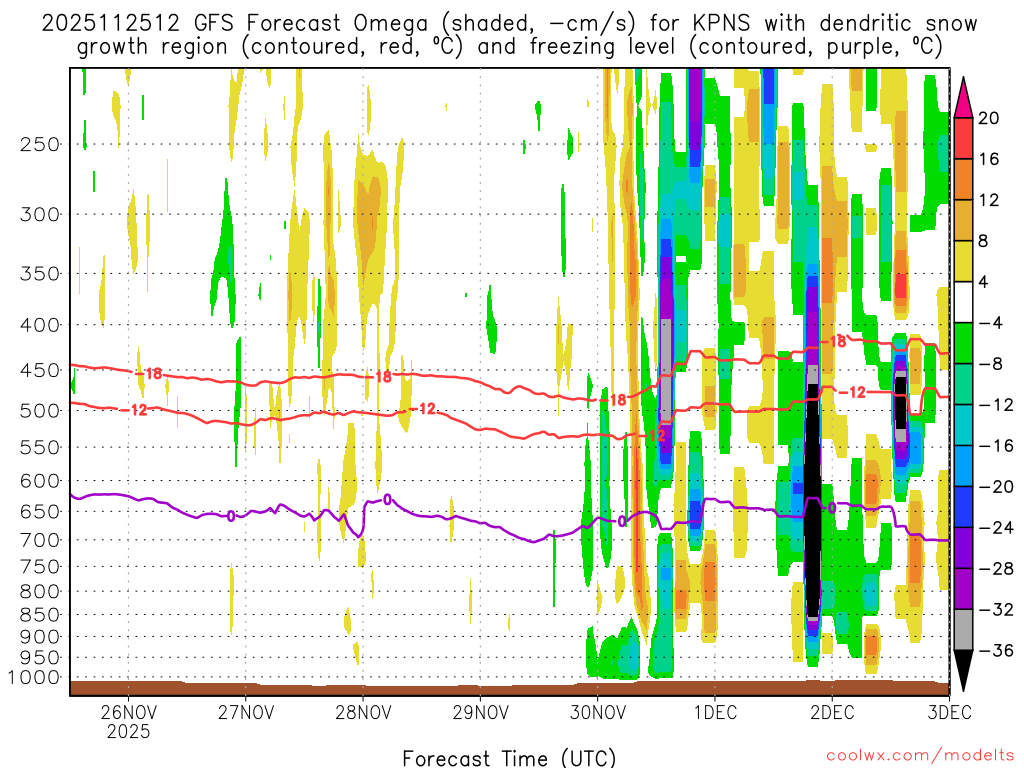Click the colorbar value -20 label
The height and width of the screenshot is (768, 1024).
pos(996,487)
